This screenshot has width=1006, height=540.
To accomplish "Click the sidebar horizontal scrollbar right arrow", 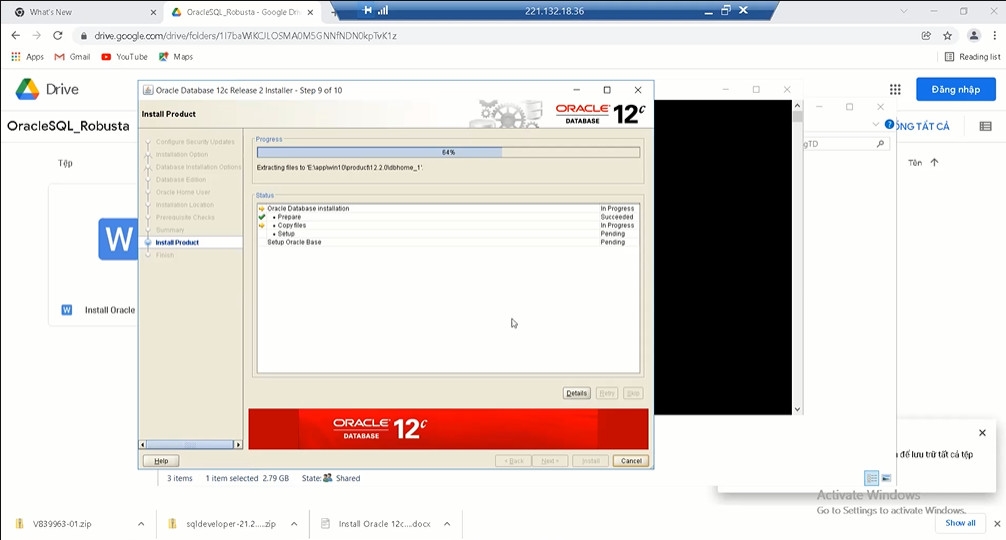I will point(238,444).
